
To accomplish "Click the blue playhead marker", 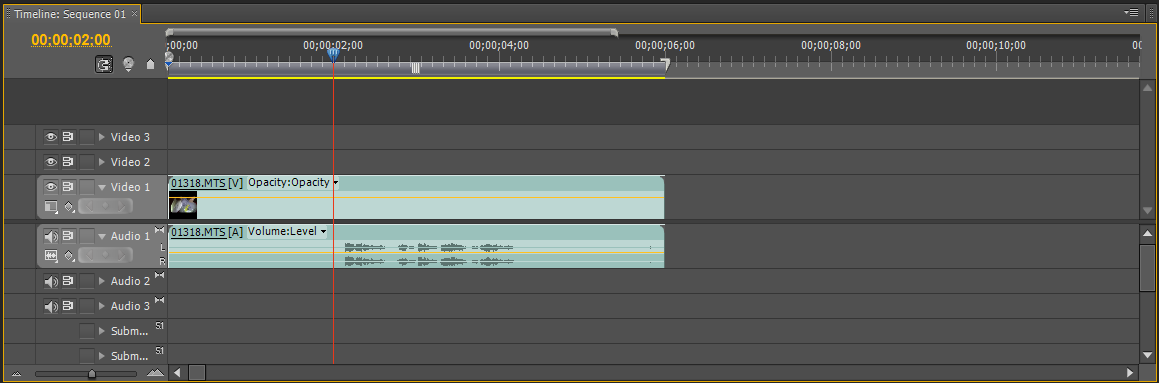I will pos(333,54).
